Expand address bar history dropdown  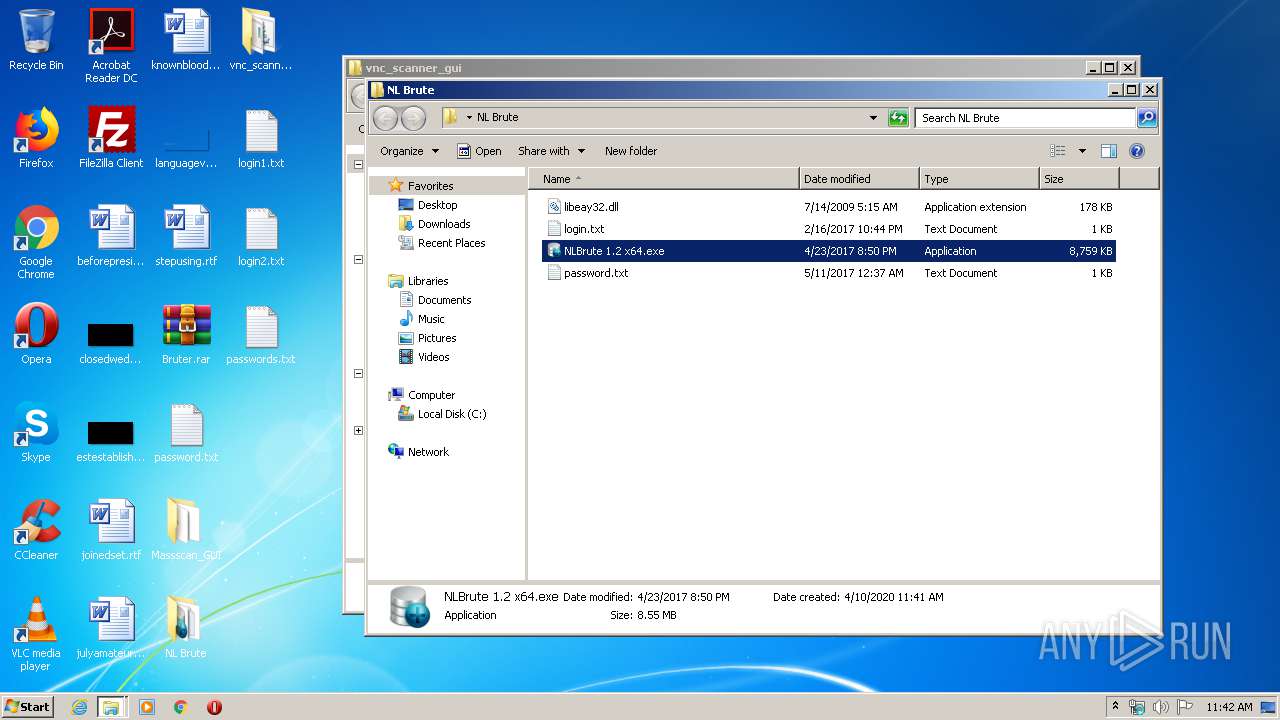coord(873,118)
